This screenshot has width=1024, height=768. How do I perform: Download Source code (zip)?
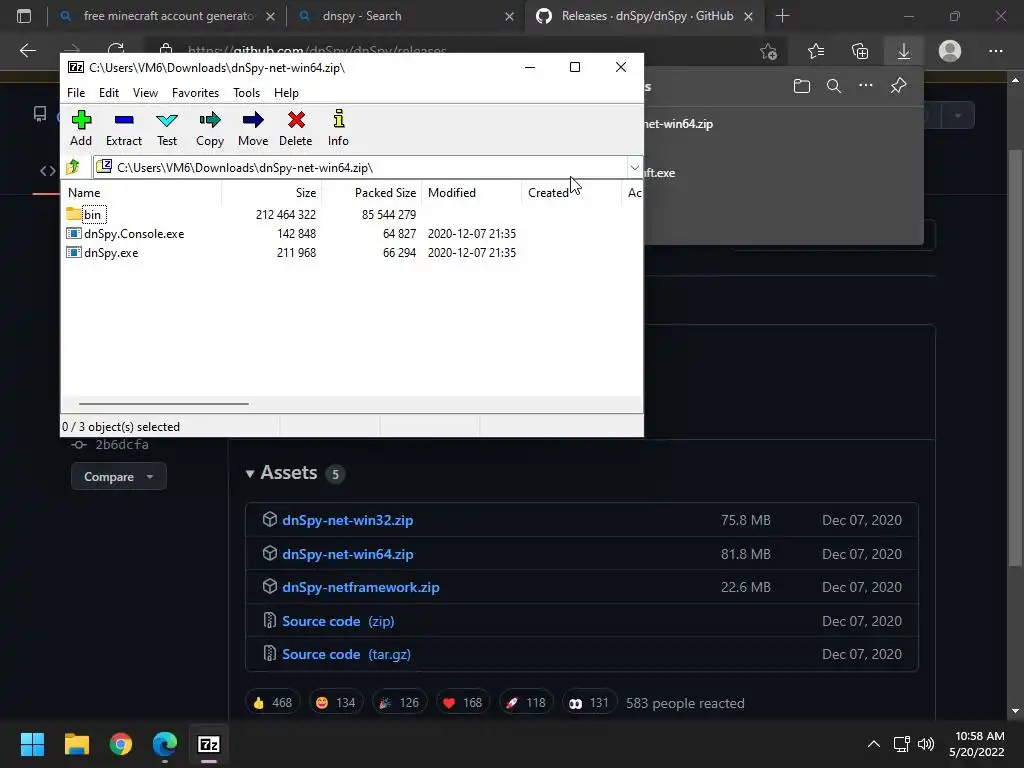(338, 621)
